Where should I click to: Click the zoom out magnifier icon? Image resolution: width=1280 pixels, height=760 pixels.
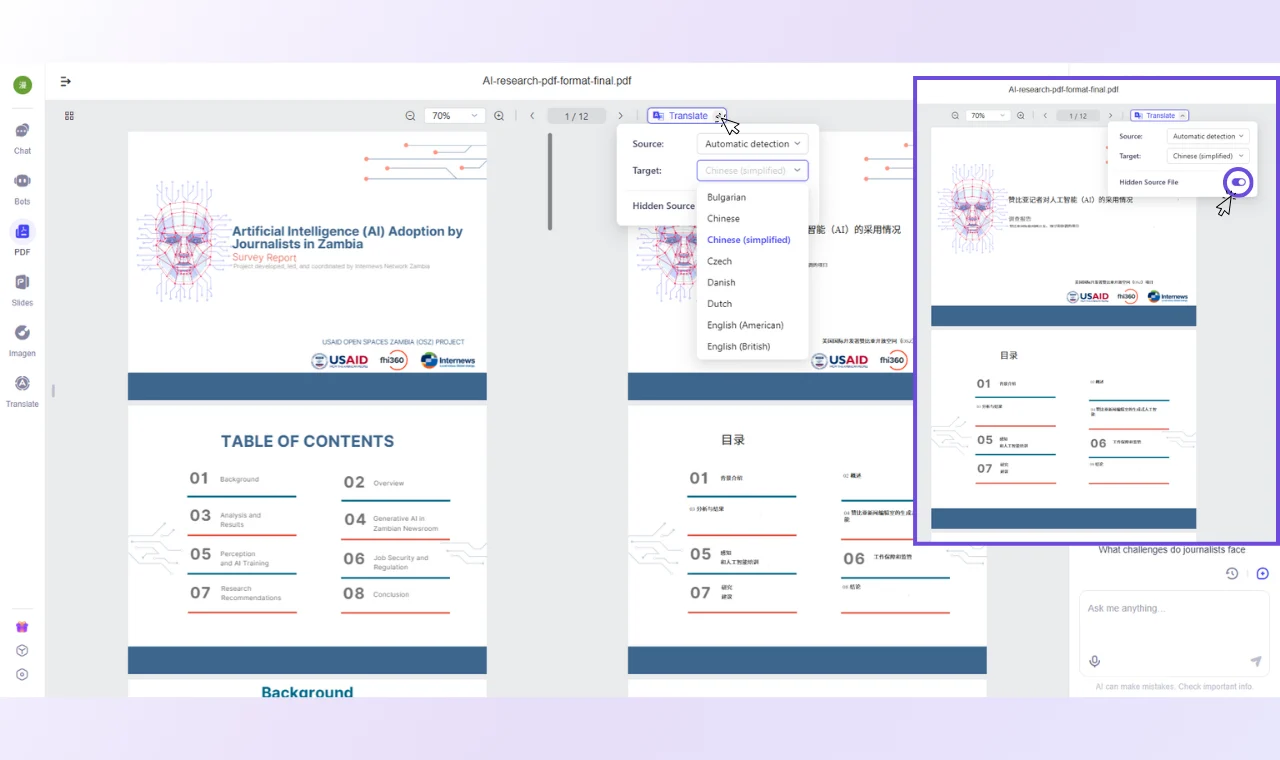tap(410, 116)
